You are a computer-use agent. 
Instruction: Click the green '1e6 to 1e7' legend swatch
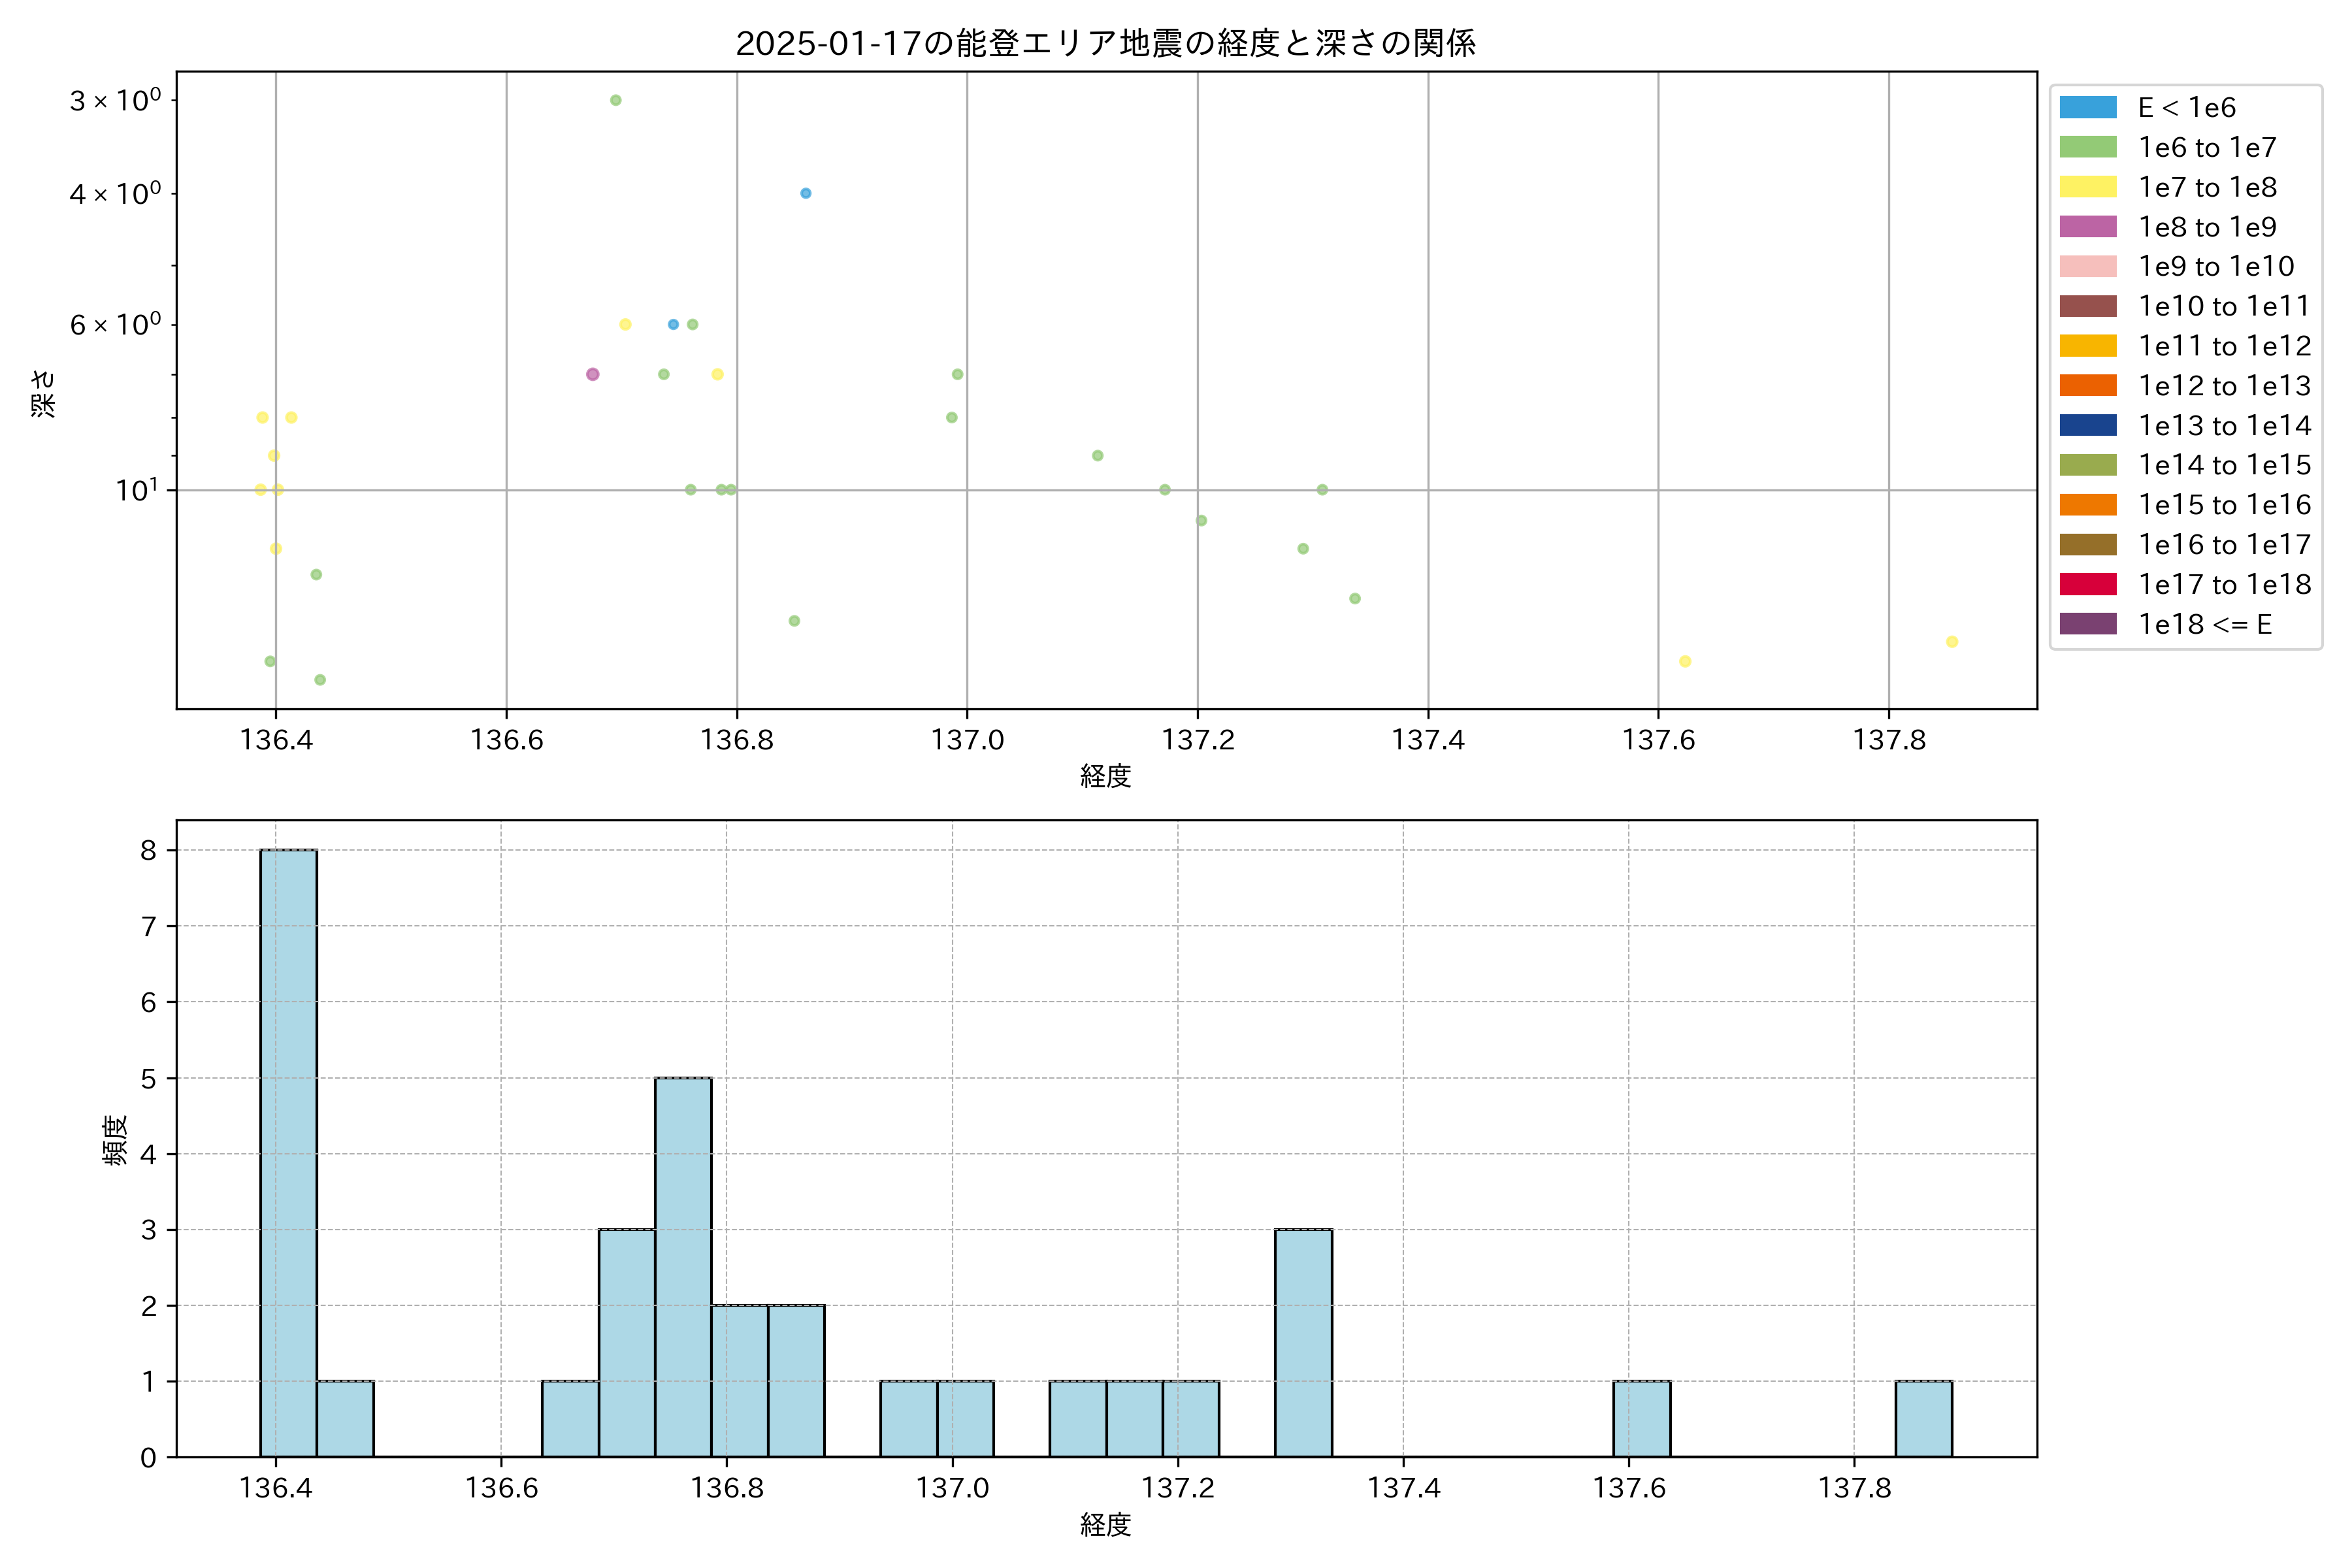point(2087,147)
